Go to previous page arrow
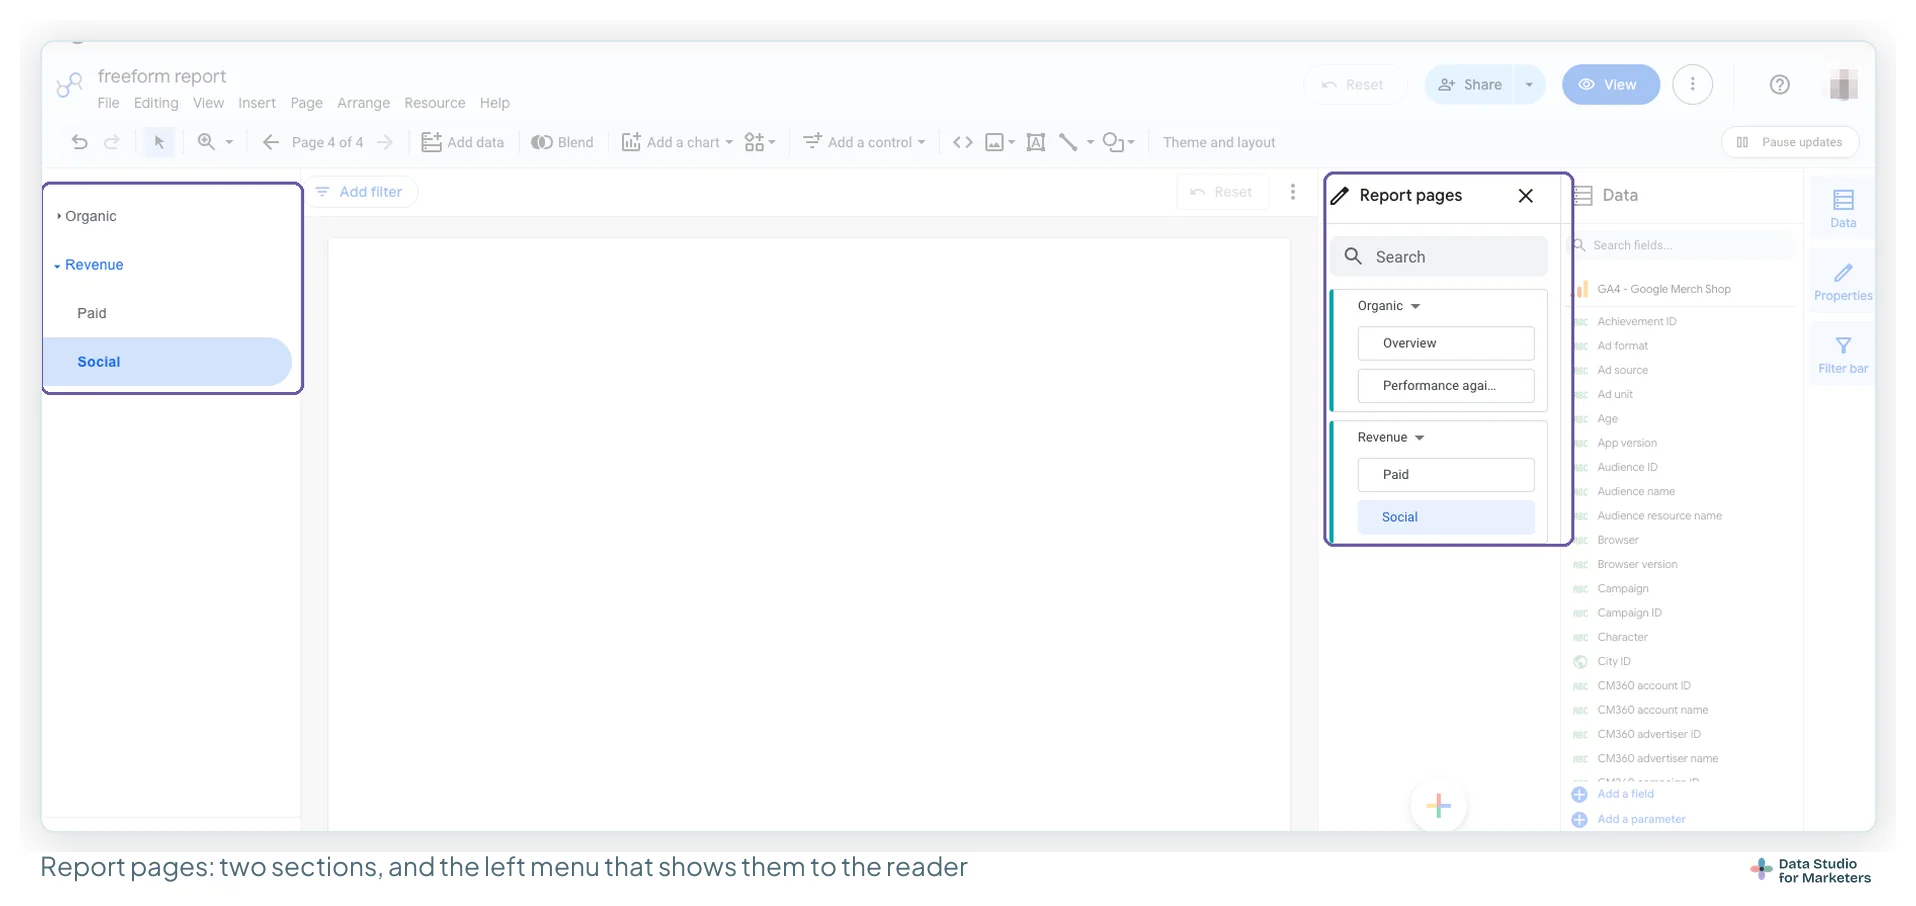Image resolution: width=1916 pixels, height=906 pixels. pyautogui.click(x=270, y=142)
